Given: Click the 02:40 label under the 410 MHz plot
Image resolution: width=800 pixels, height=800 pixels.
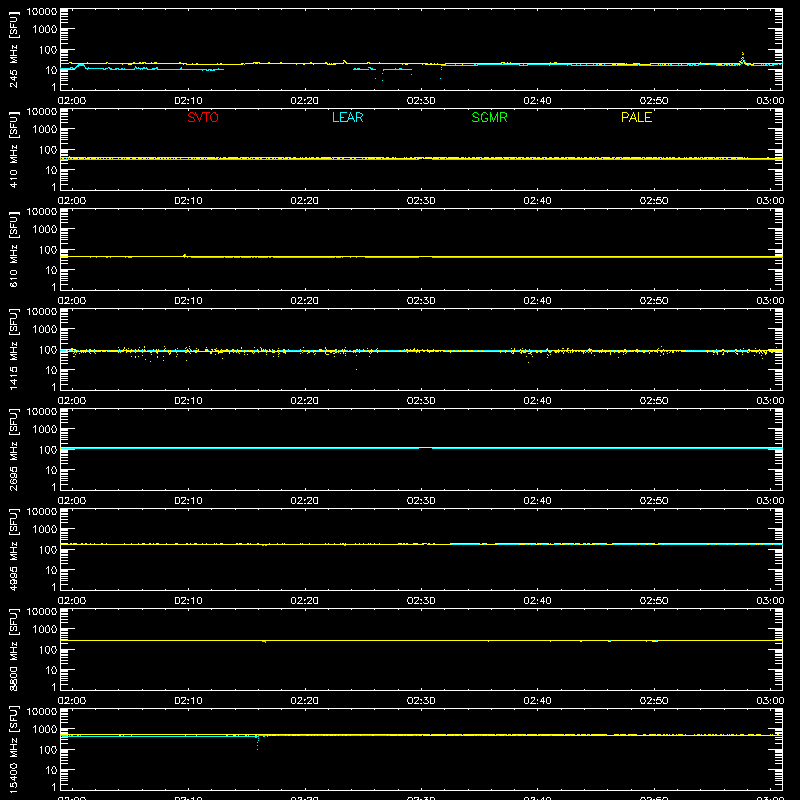Looking at the screenshot, I should click(x=537, y=201).
